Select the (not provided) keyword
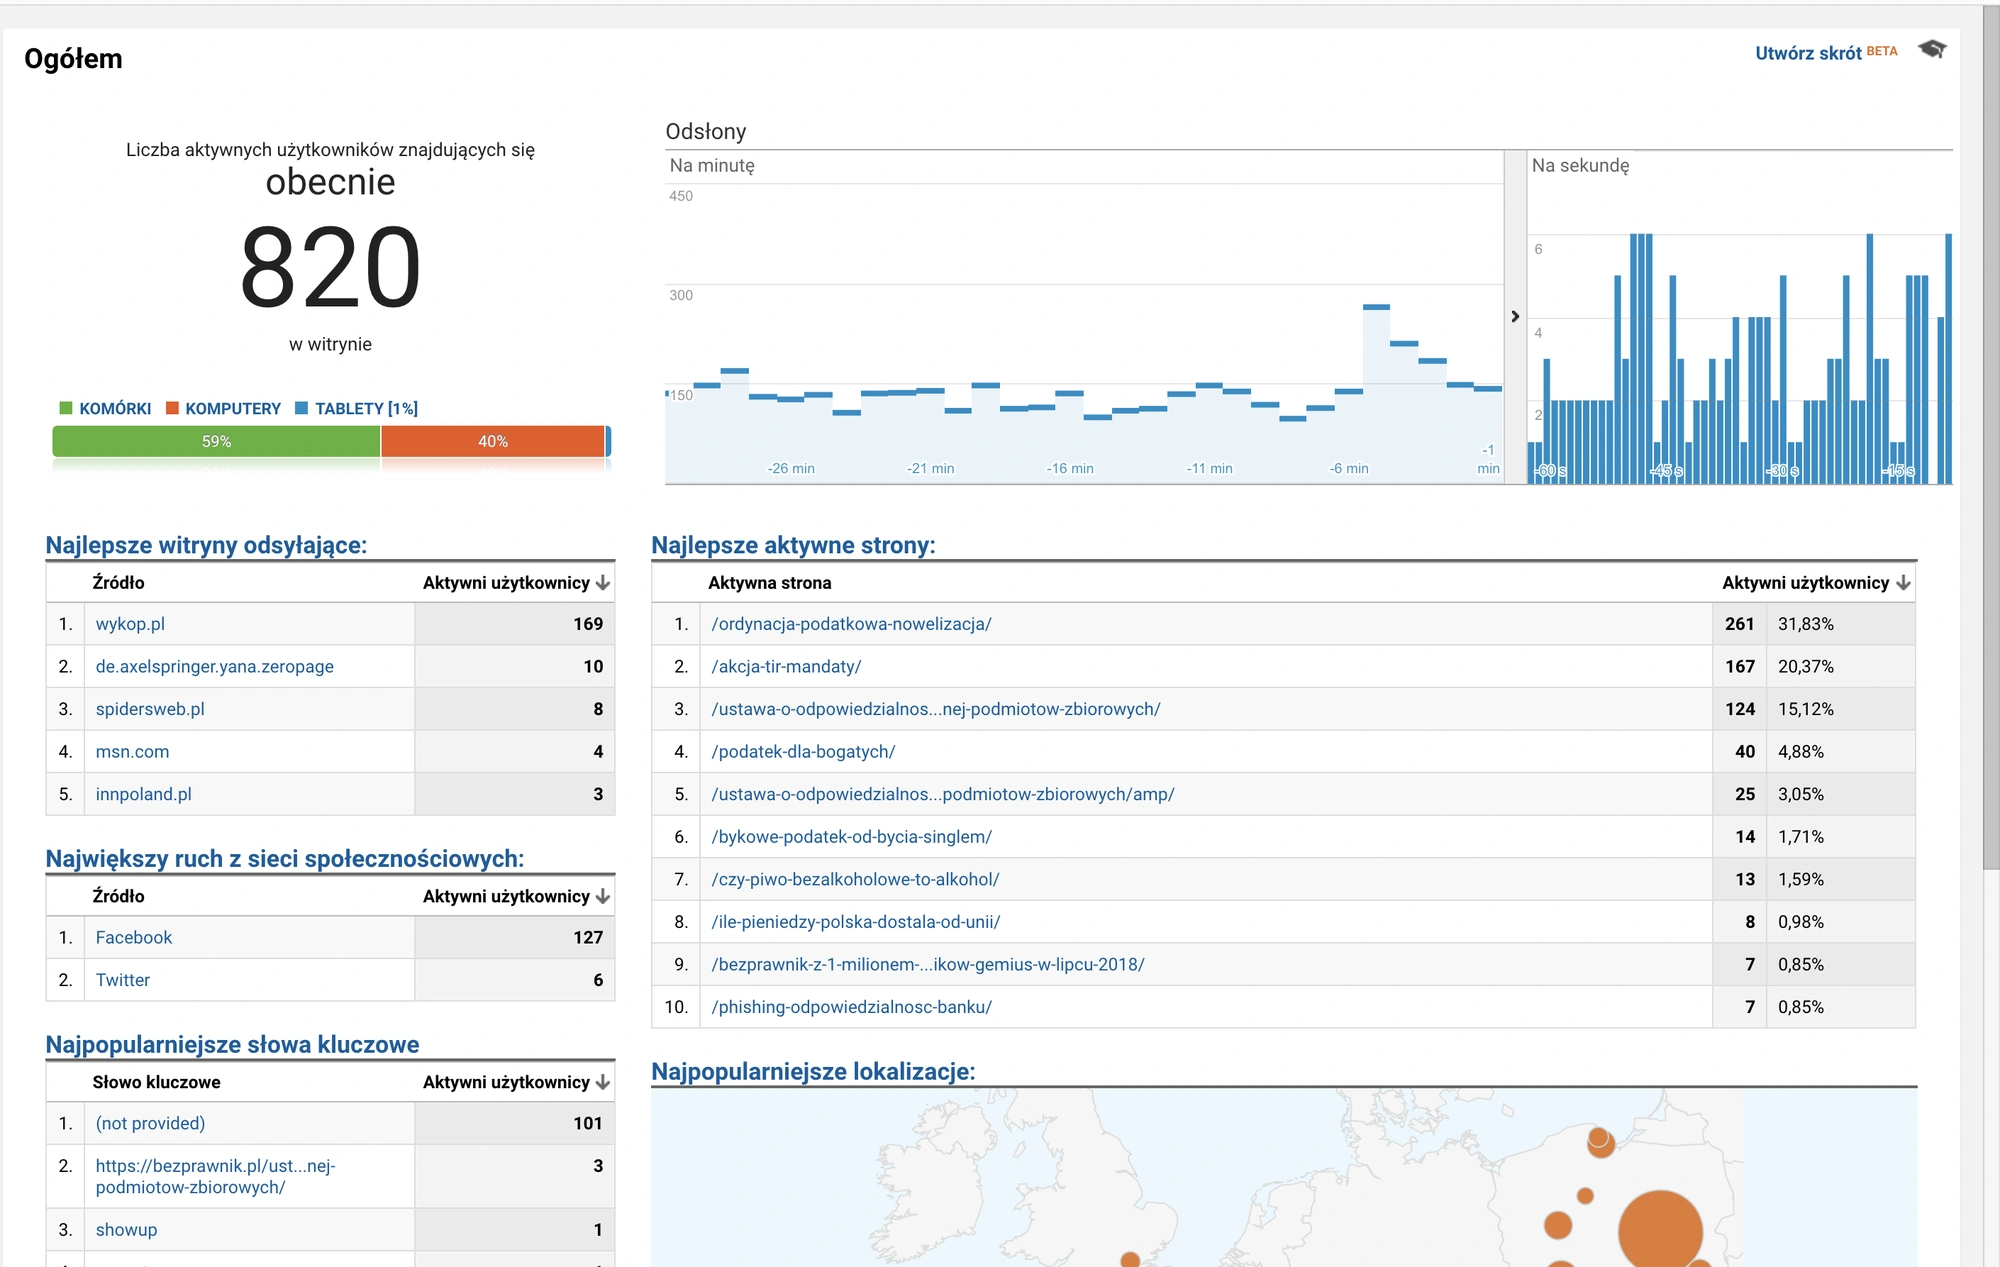Screen dimensions: 2000x1267 tap(150, 1124)
